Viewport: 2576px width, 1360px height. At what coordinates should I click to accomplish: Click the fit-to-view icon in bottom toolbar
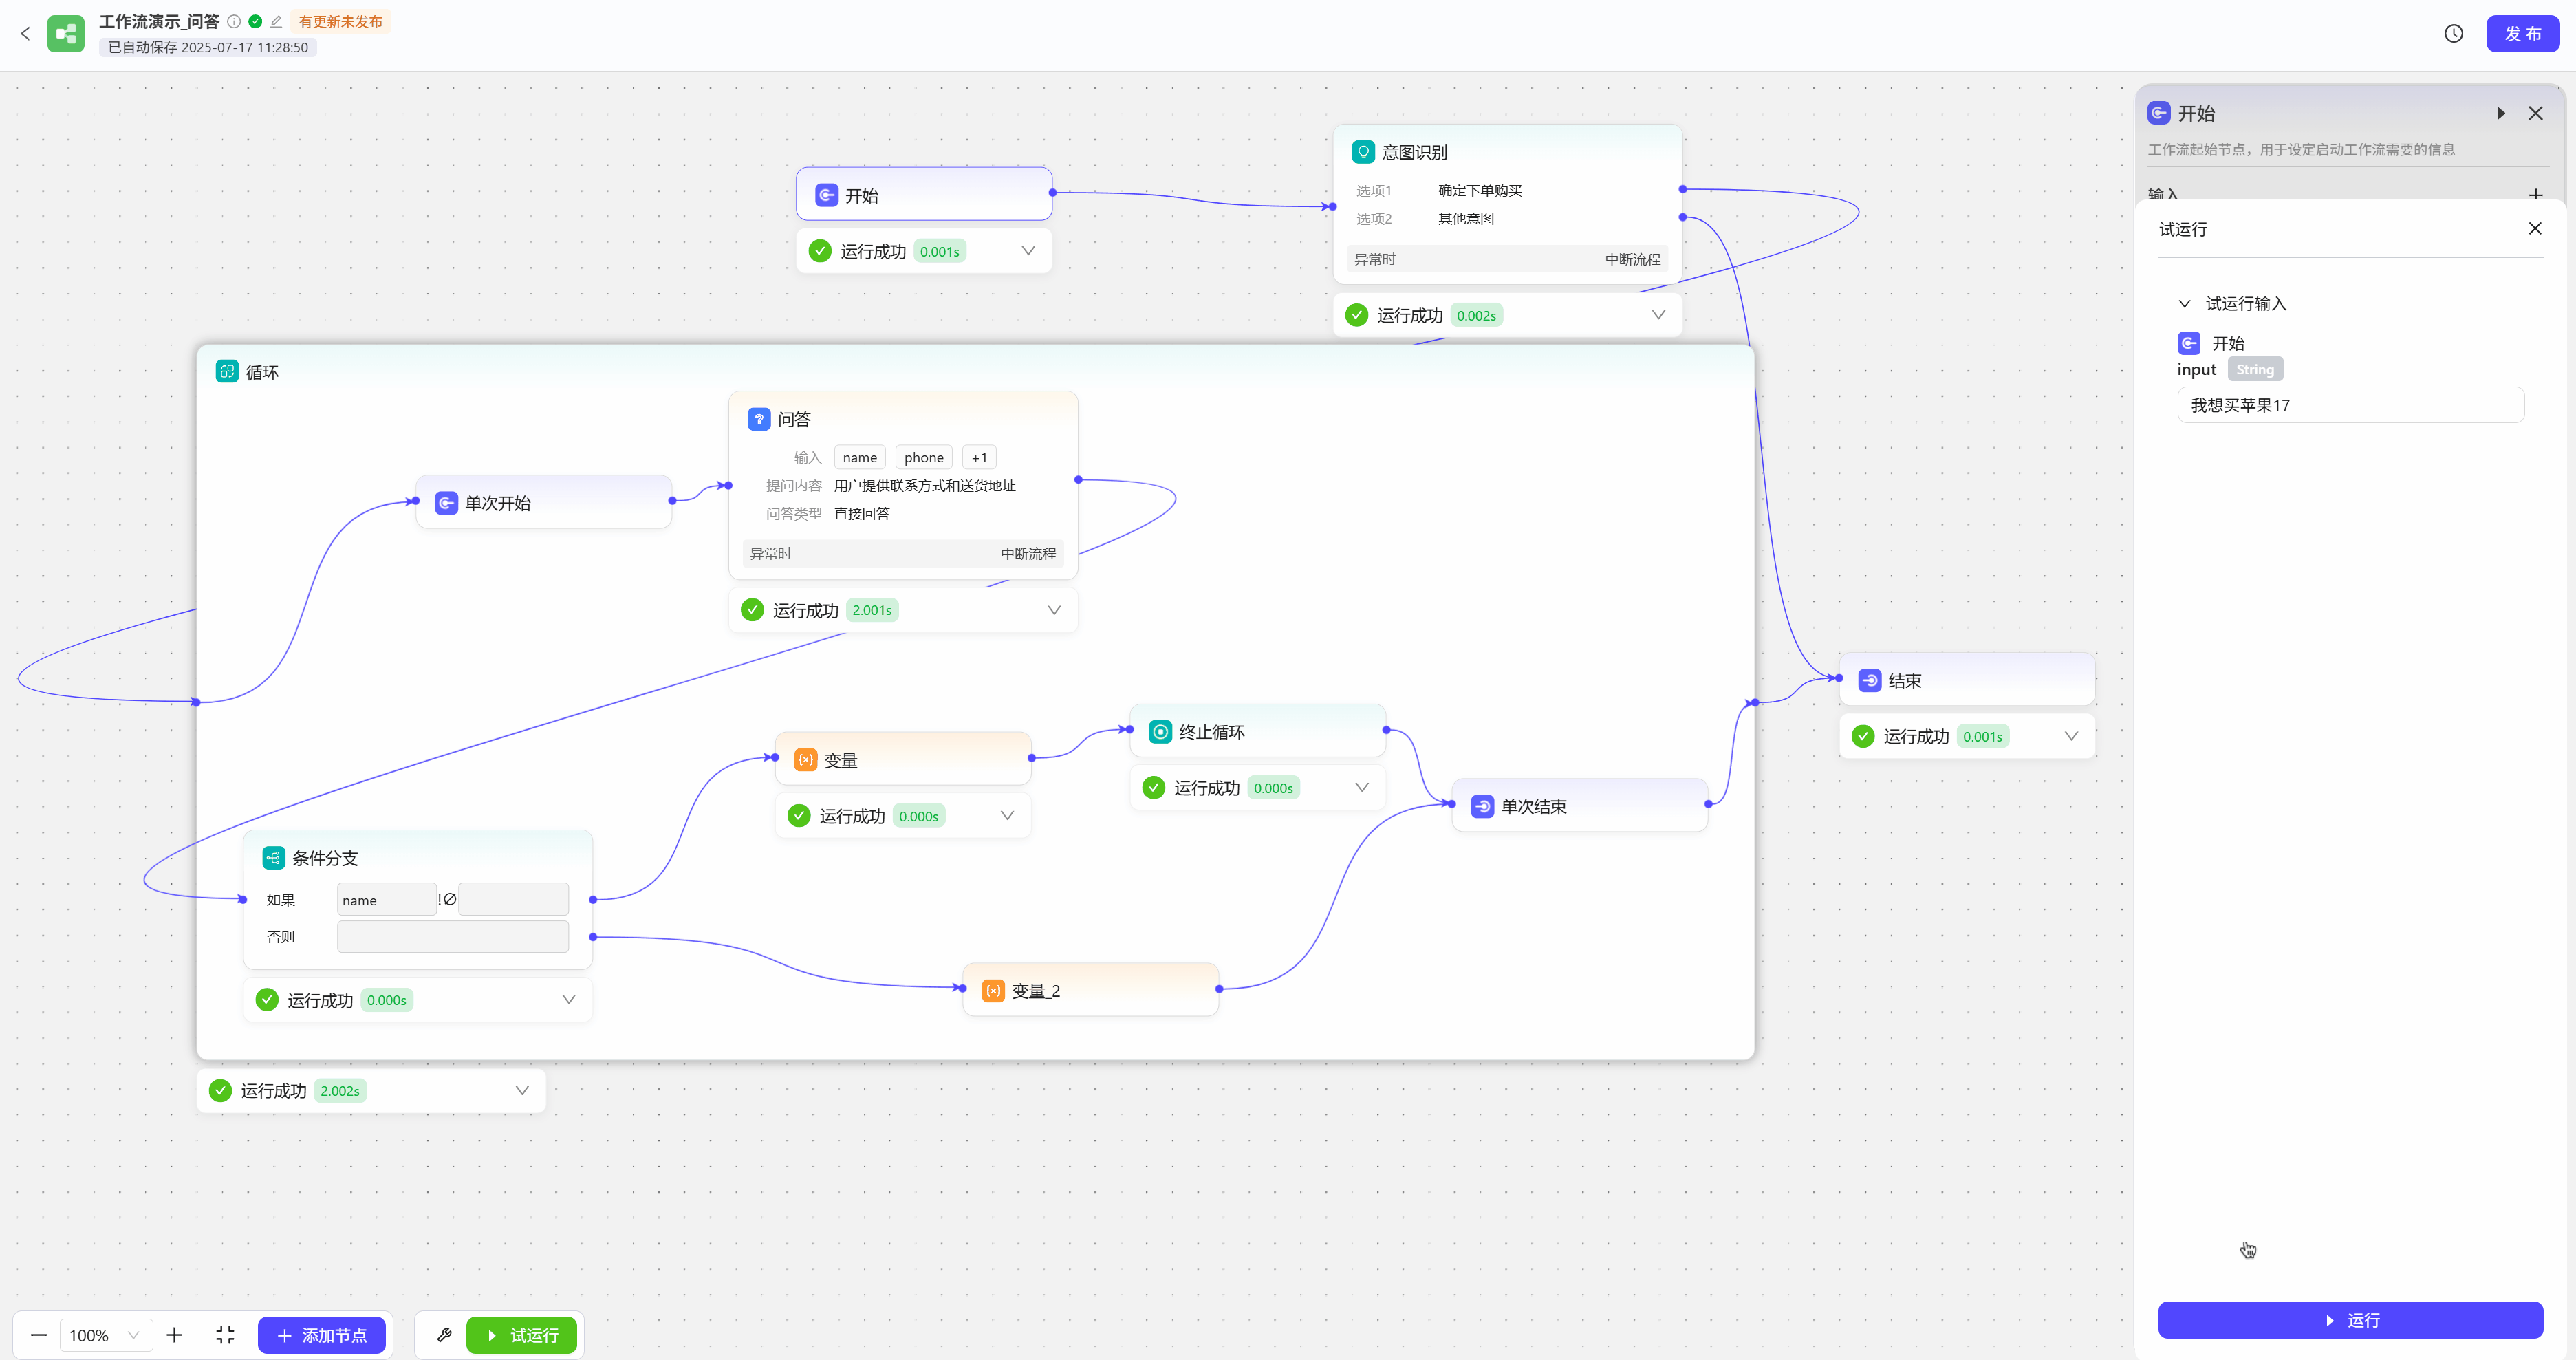click(225, 1335)
